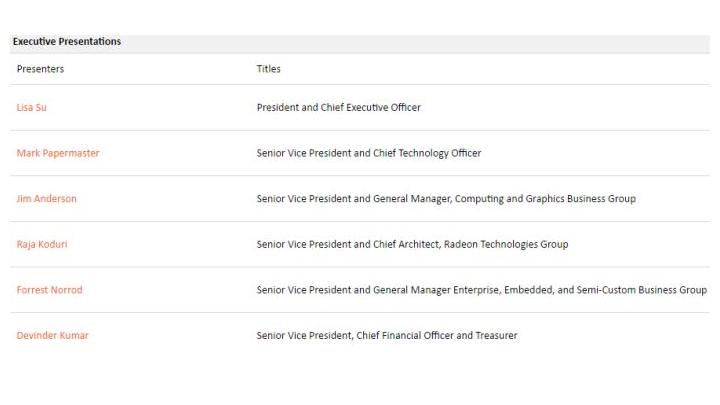The image size is (720, 405).
Task: Open the Mark Papermaster presenter link
Action: (x=58, y=153)
